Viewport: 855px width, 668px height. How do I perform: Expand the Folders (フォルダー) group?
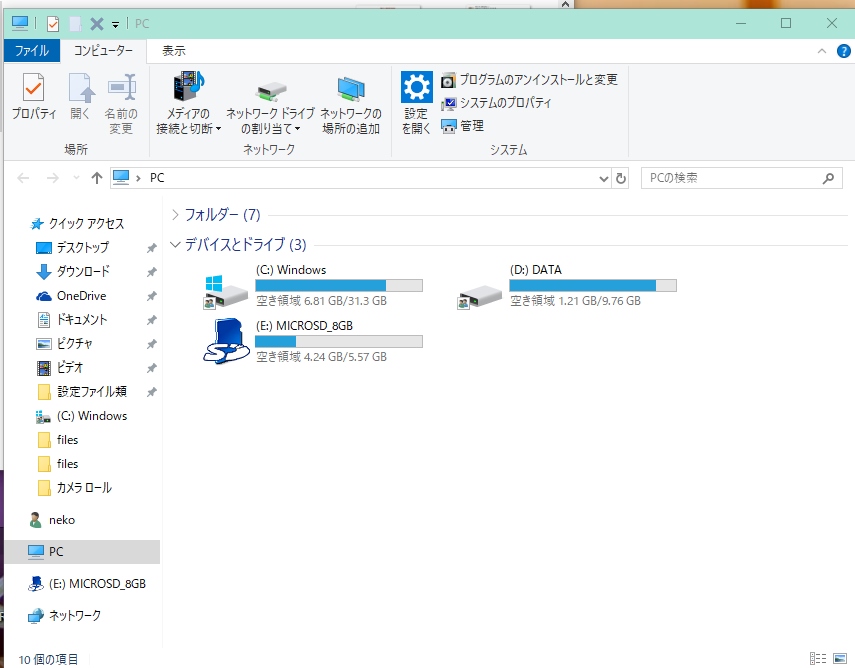[176, 215]
